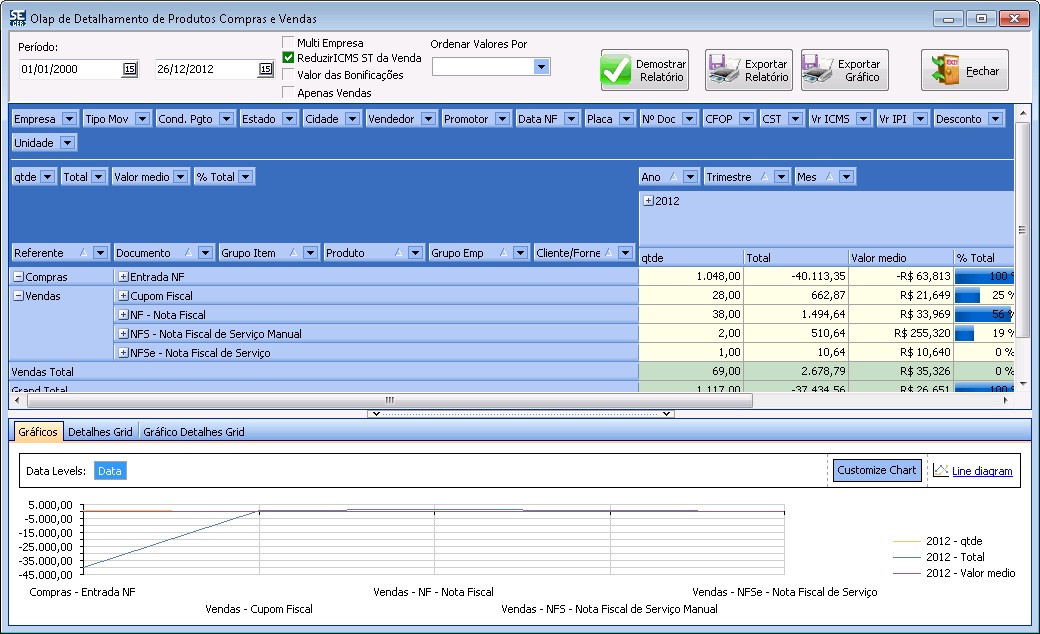Click the Line diagram chart icon
The image size is (1040, 634).
[941, 471]
